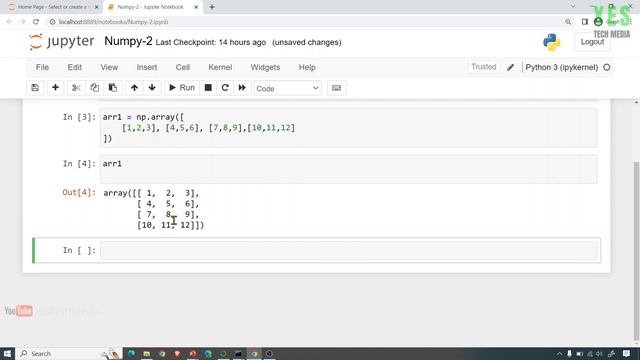
Task: Open the File menu
Action: 42,67
